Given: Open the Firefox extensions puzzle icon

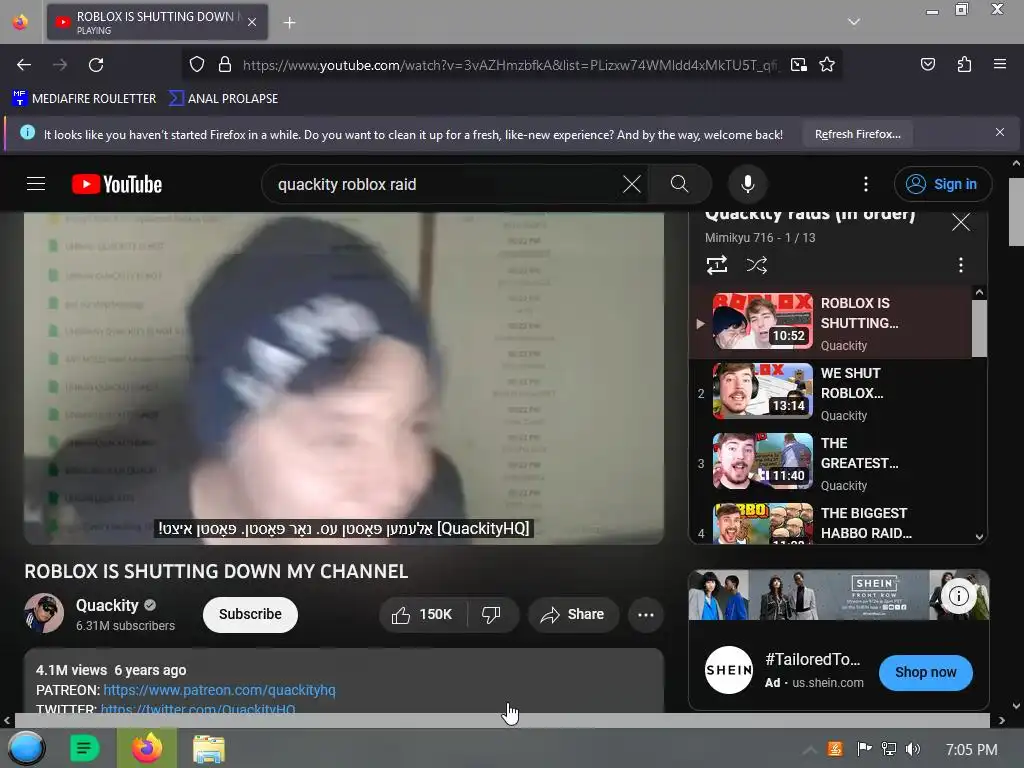Looking at the screenshot, I should point(964,64).
